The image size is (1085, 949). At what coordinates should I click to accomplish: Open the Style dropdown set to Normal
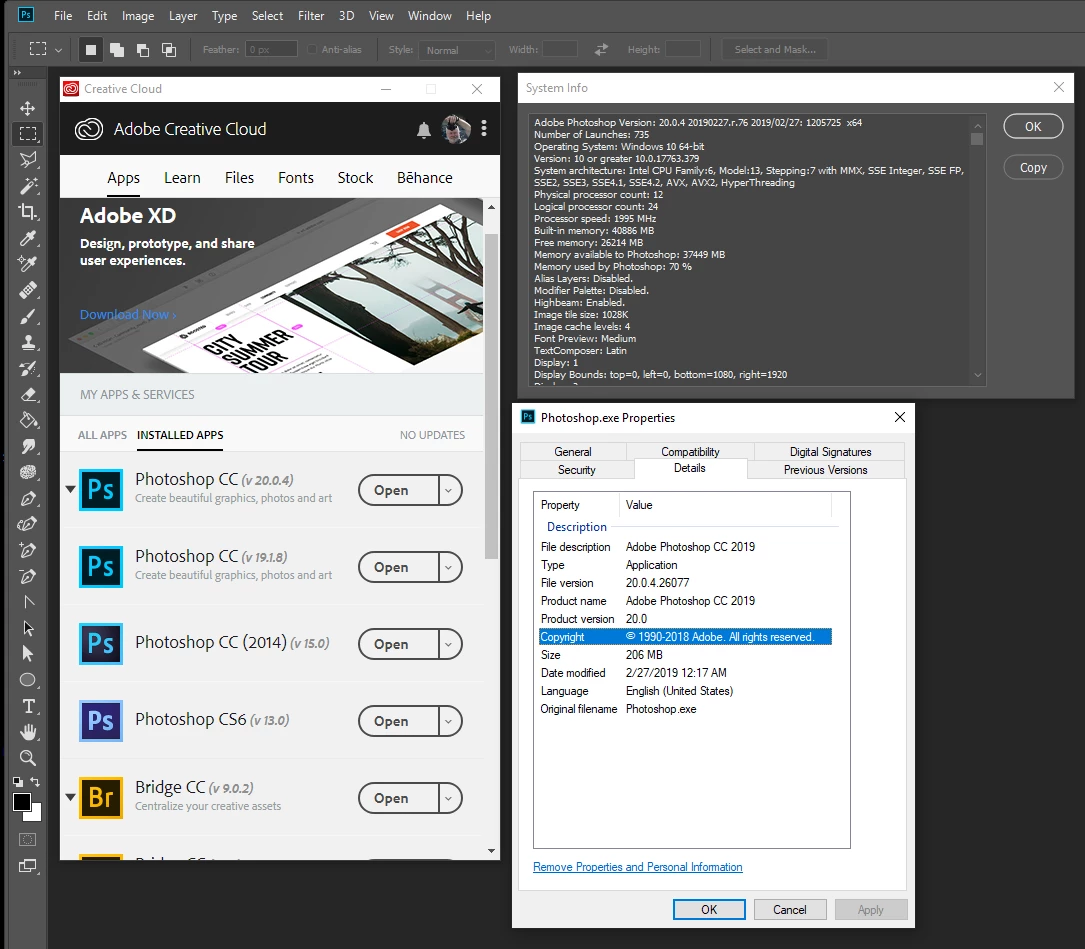[x=456, y=50]
